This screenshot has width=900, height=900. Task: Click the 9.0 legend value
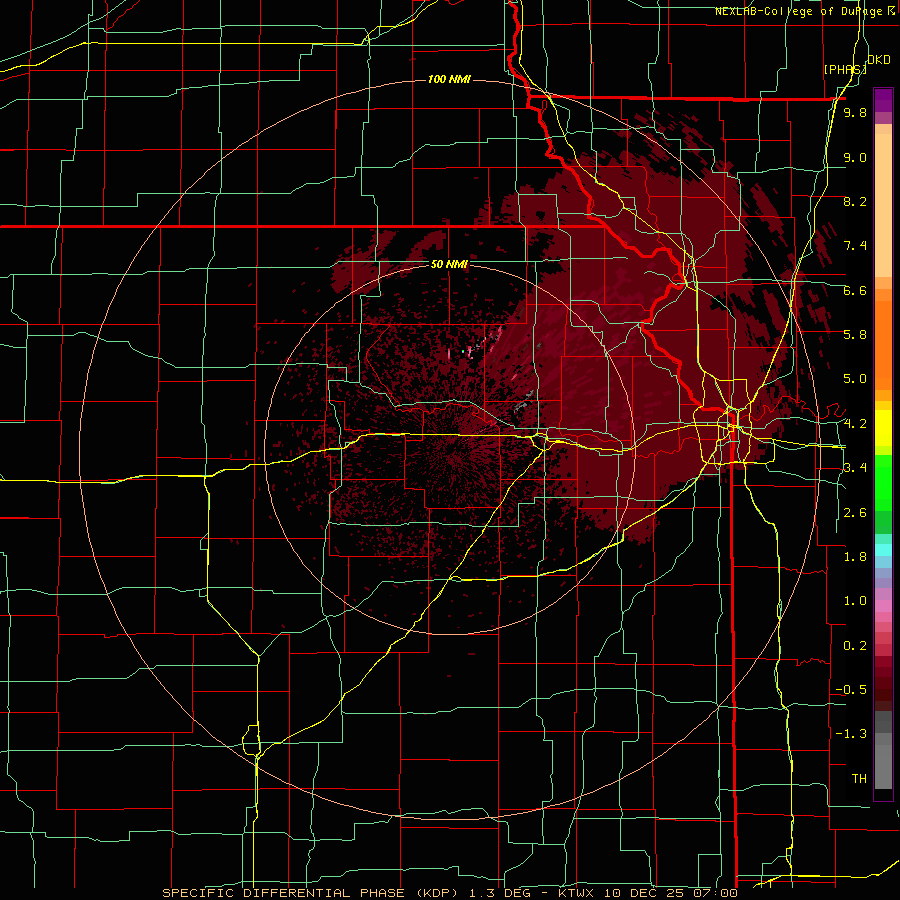pos(855,157)
